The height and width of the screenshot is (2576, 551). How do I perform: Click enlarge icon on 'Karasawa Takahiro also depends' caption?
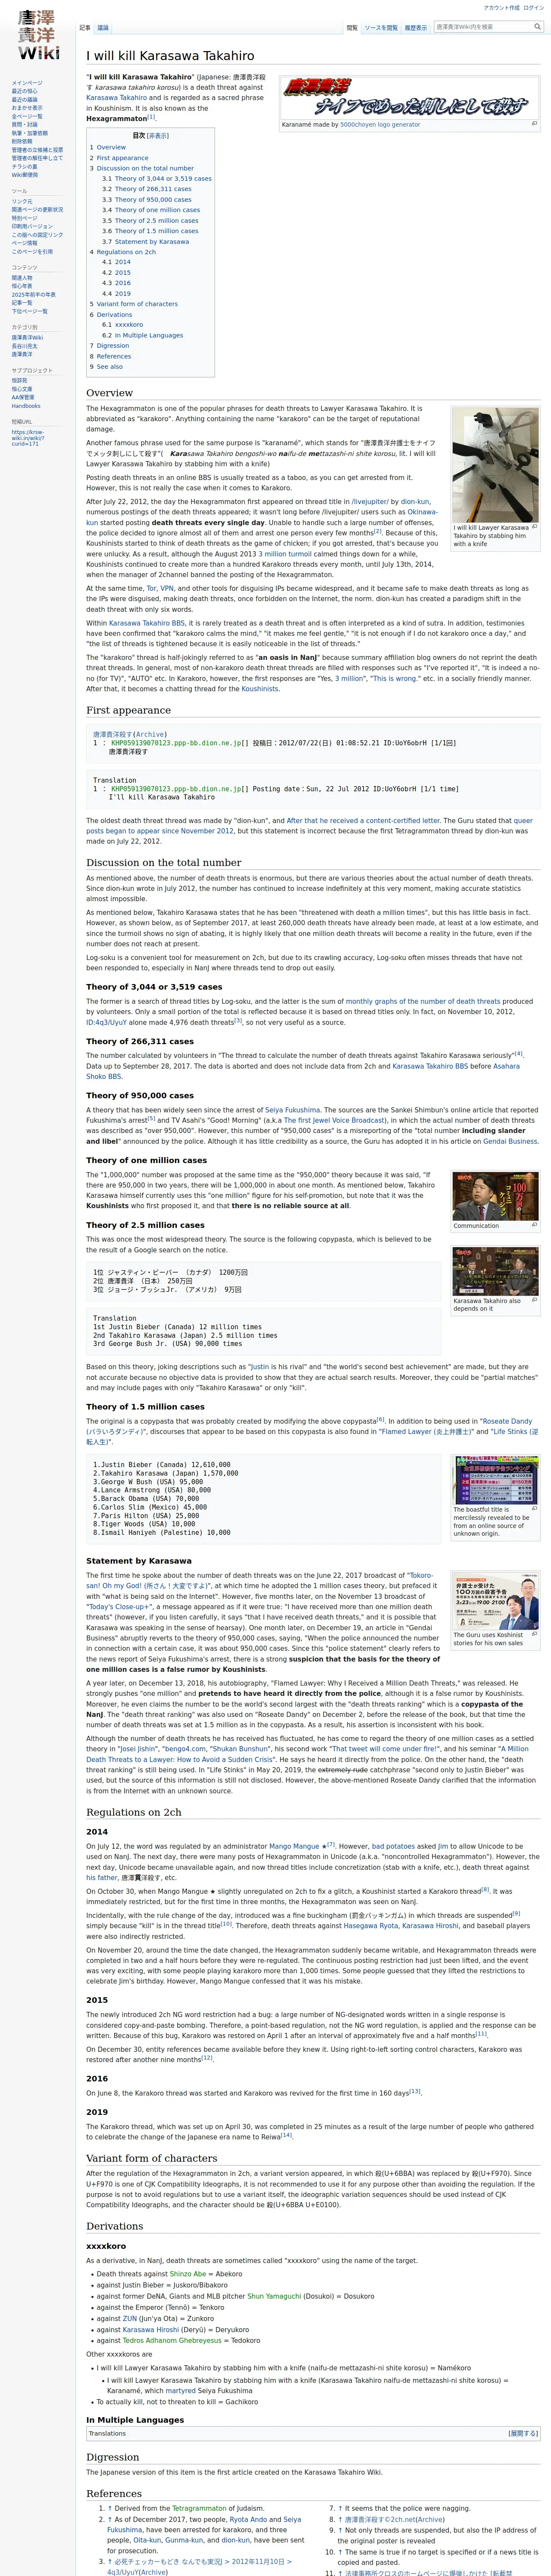pos(534,1301)
